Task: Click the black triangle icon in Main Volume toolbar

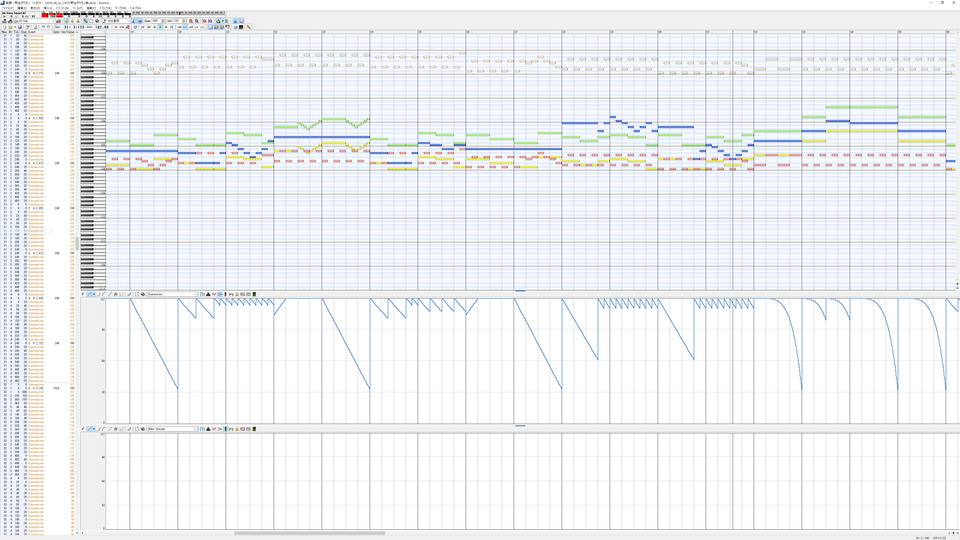Action: pyautogui.click(x=208, y=429)
